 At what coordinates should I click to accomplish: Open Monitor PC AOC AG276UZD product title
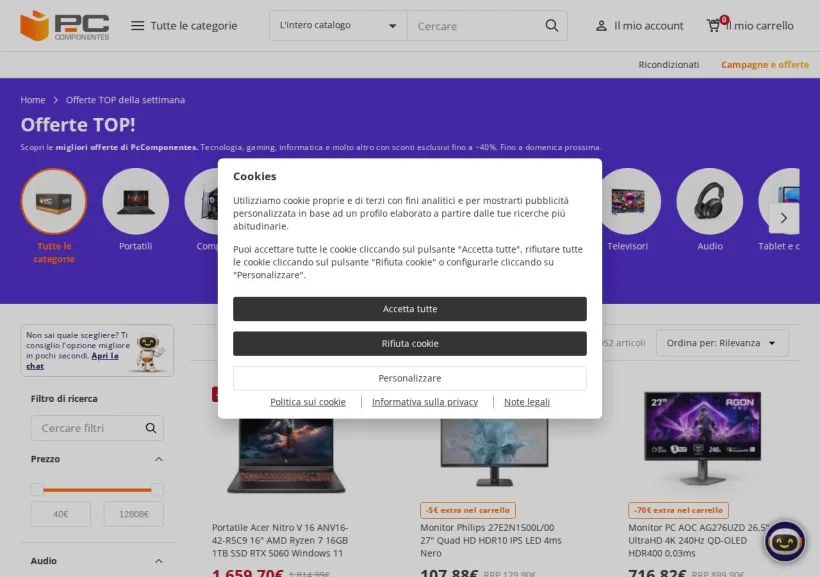pyautogui.click(x=699, y=540)
